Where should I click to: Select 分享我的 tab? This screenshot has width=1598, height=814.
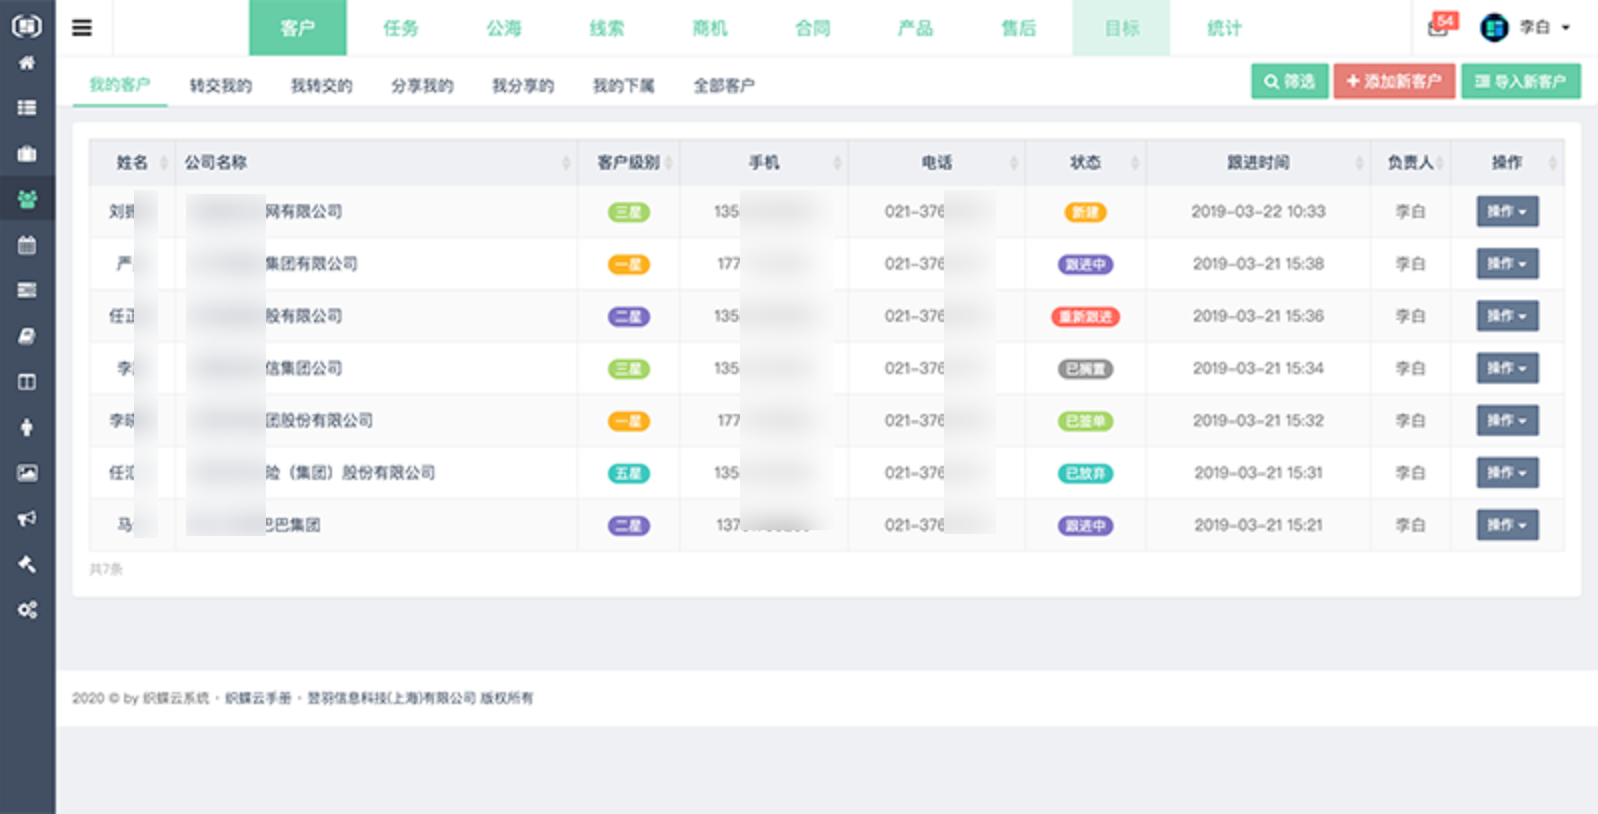pyautogui.click(x=423, y=85)
